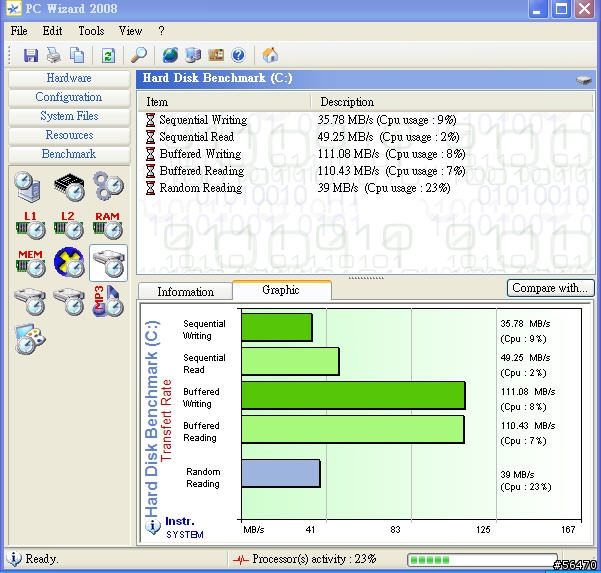
Task: Select the Buffered Writing row
Action: [x=366, y=154]
